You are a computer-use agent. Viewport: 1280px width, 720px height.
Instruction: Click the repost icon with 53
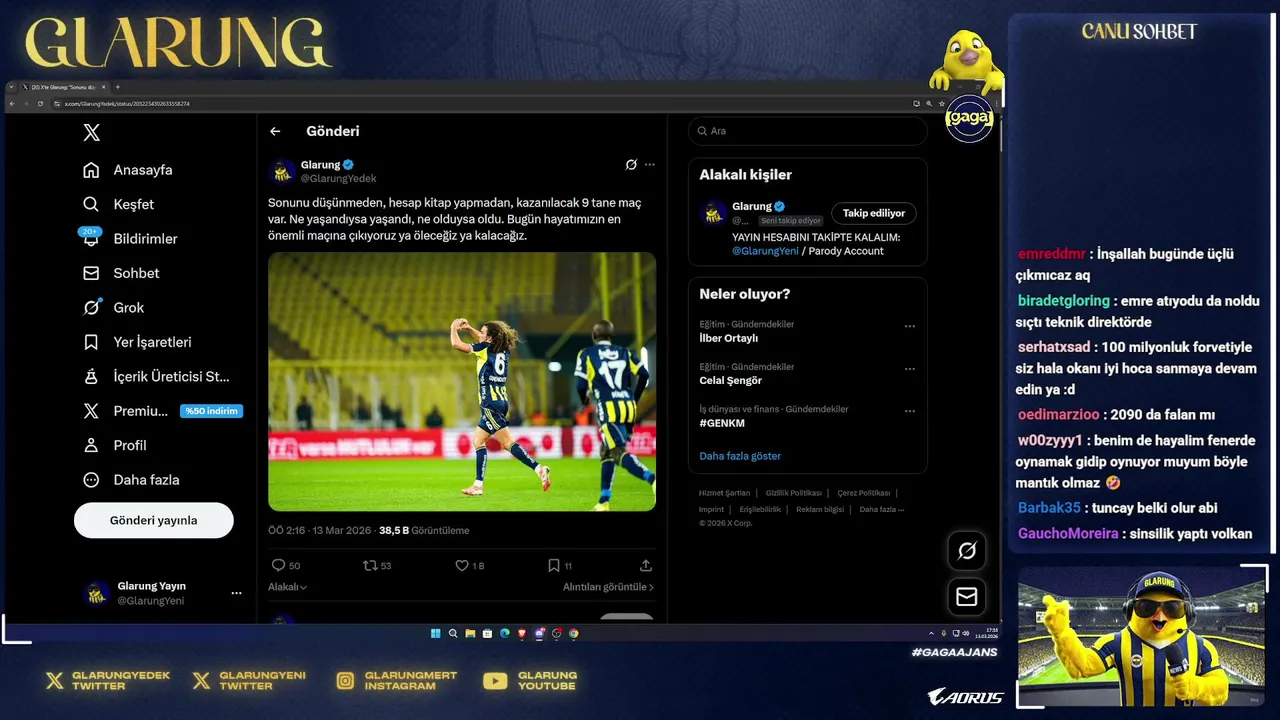coord(370,565)
